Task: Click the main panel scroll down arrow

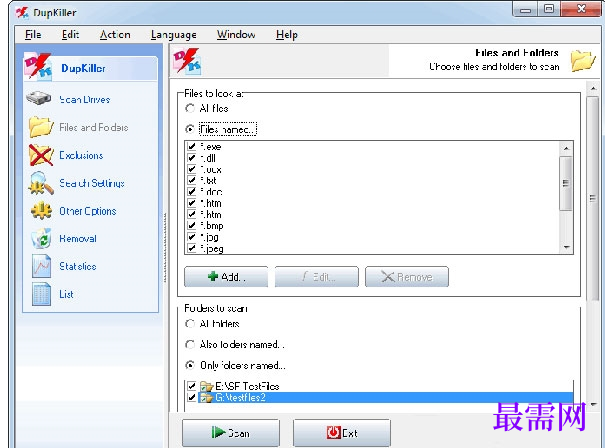Action: click(593, 404)
